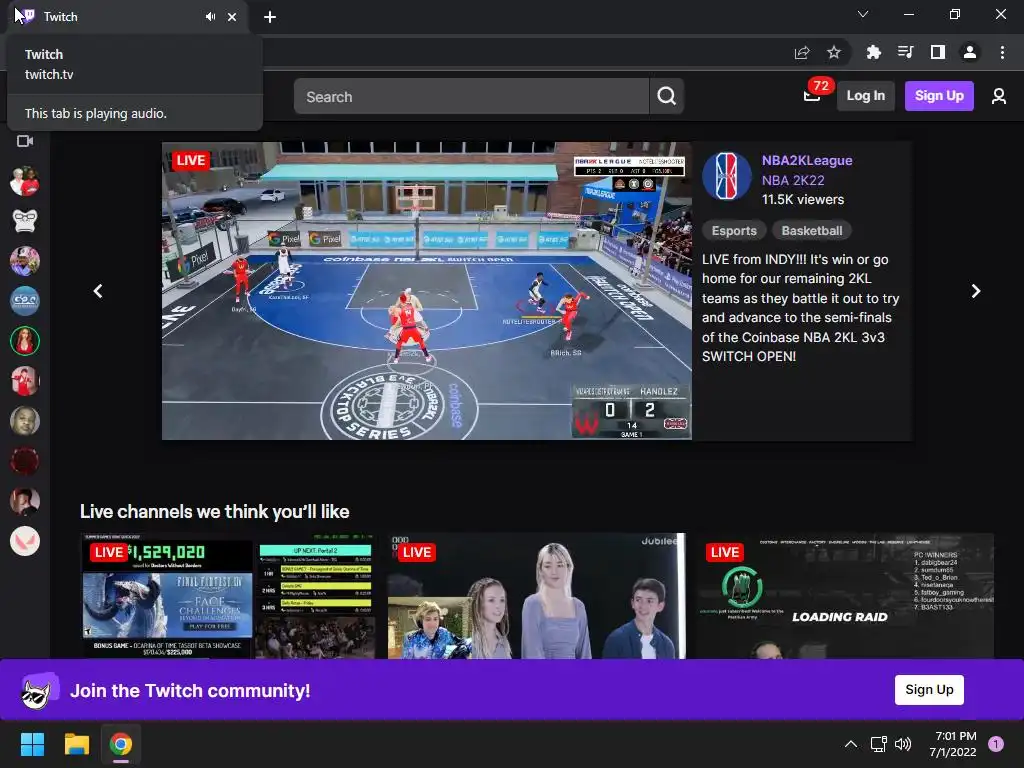Screen dimensions: 1024x768
Task: Click the Chrome taskbar icon
Action: 121,744
